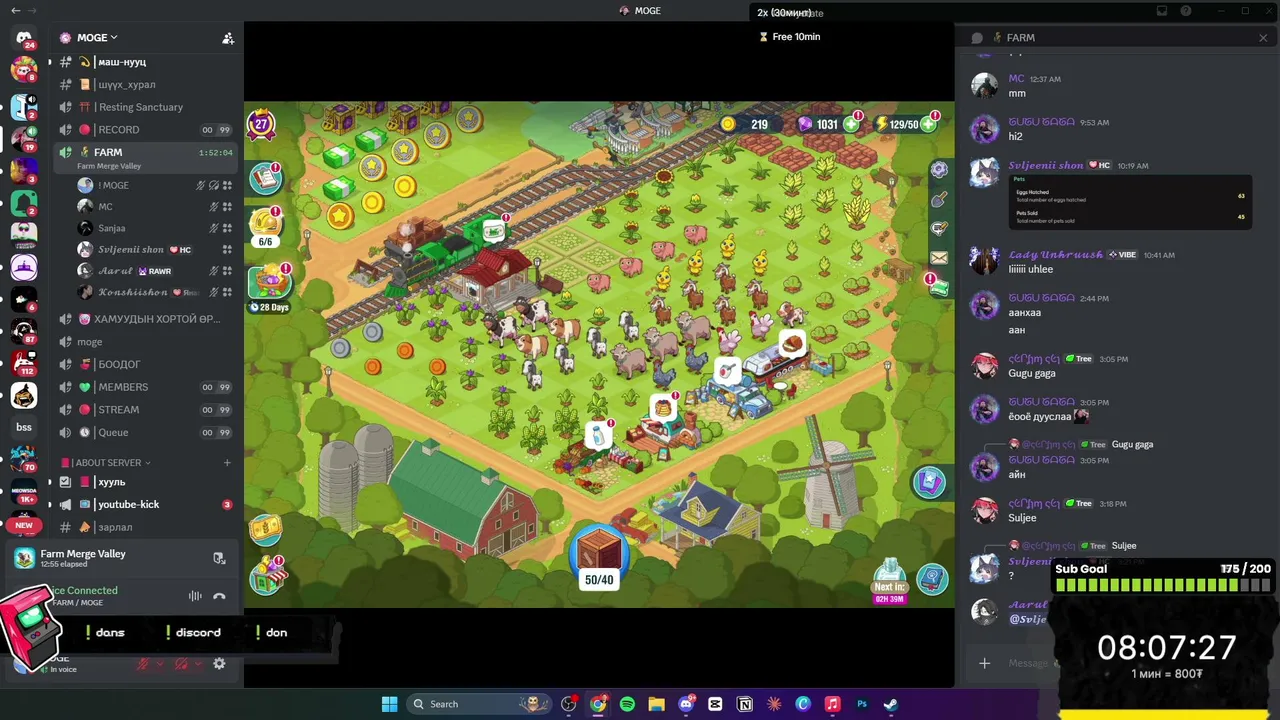Collect the pancake order bubble
This screenshot has height=720, width=1280.
(x=663, y=408)
